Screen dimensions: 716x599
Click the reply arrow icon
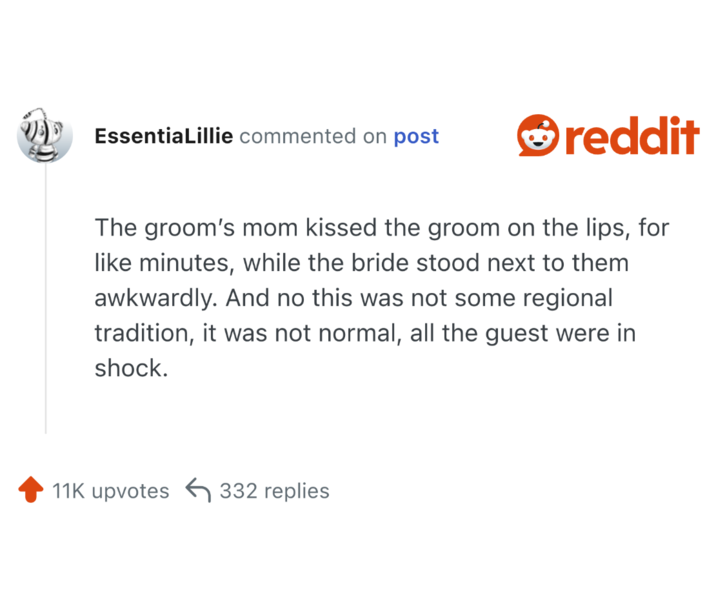pos(198,491)
